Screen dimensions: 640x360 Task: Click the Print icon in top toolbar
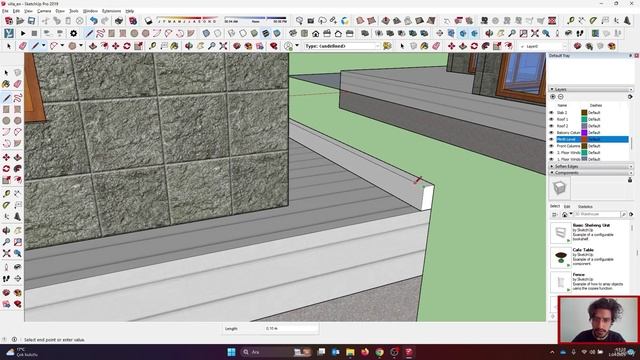(119, 21)
